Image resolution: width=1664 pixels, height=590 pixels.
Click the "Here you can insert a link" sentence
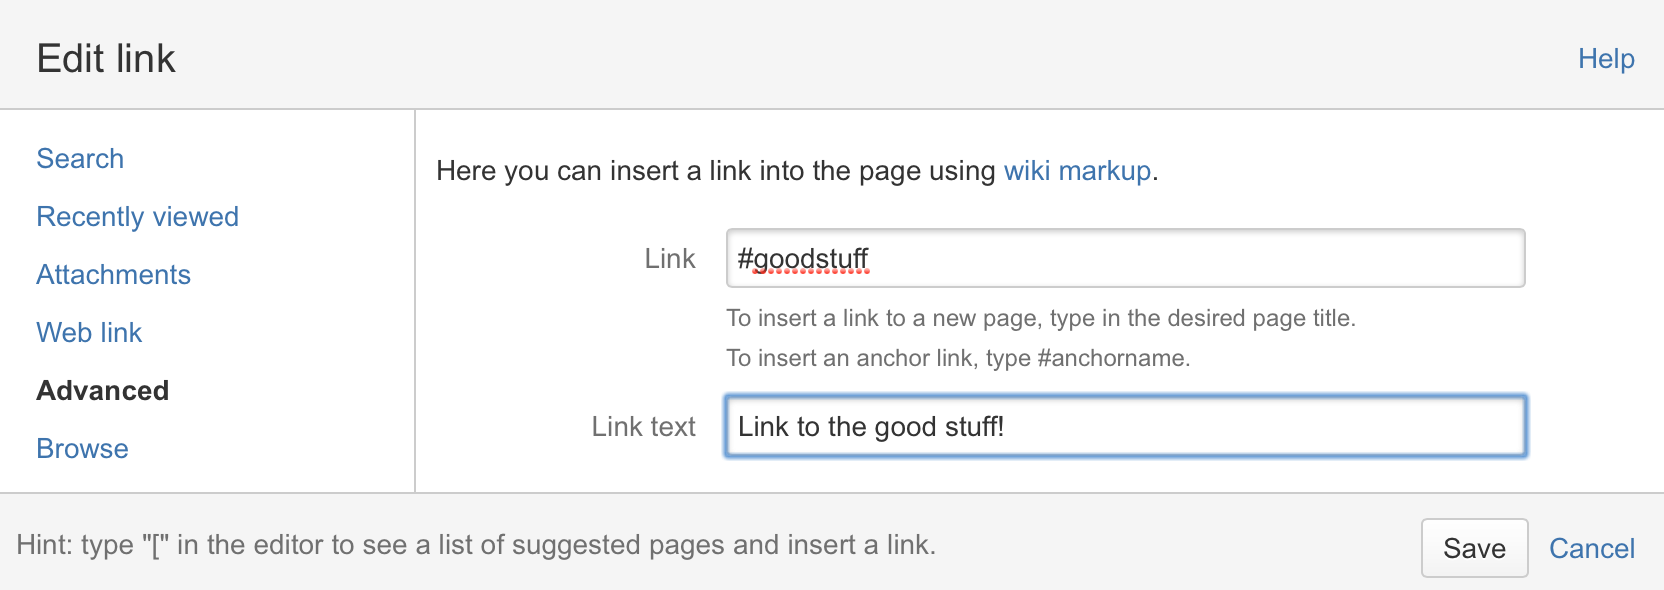tap(797, 171)
